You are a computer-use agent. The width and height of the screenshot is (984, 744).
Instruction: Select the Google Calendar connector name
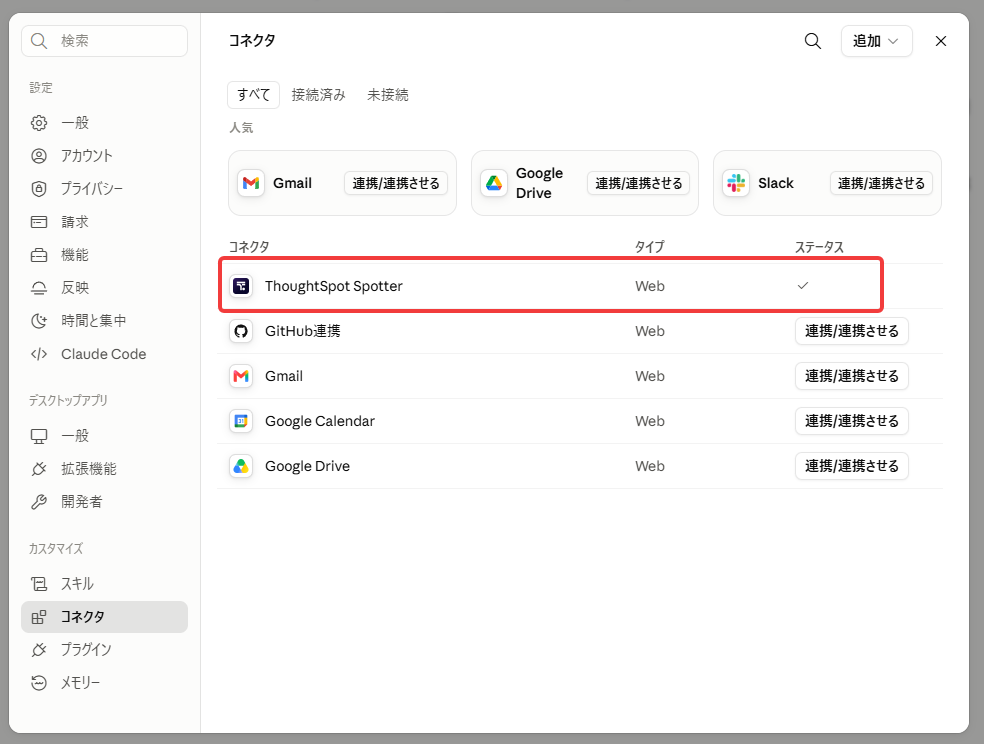tap(319, 422)
